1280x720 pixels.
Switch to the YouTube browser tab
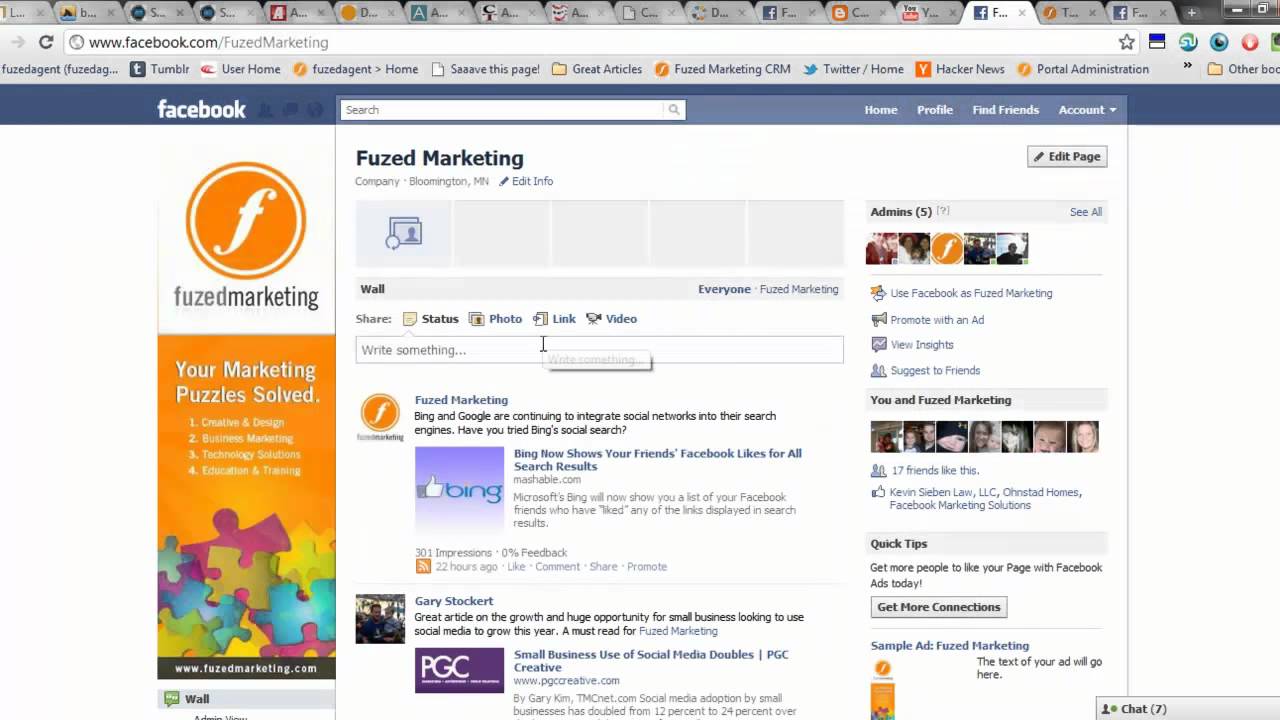coord(922,13)
